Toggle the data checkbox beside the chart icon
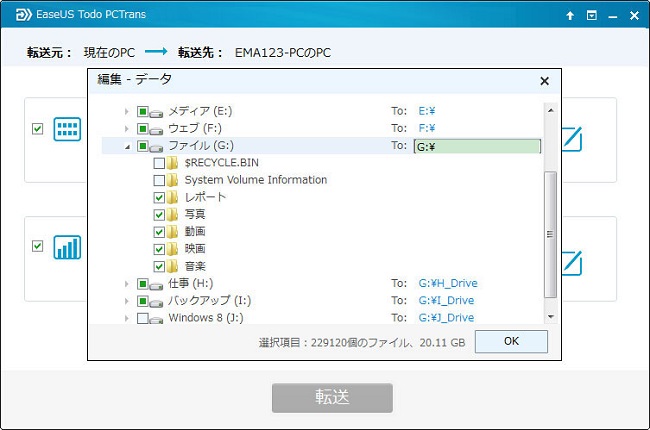Viewport: 650px width, 430px height. (37, 246)
